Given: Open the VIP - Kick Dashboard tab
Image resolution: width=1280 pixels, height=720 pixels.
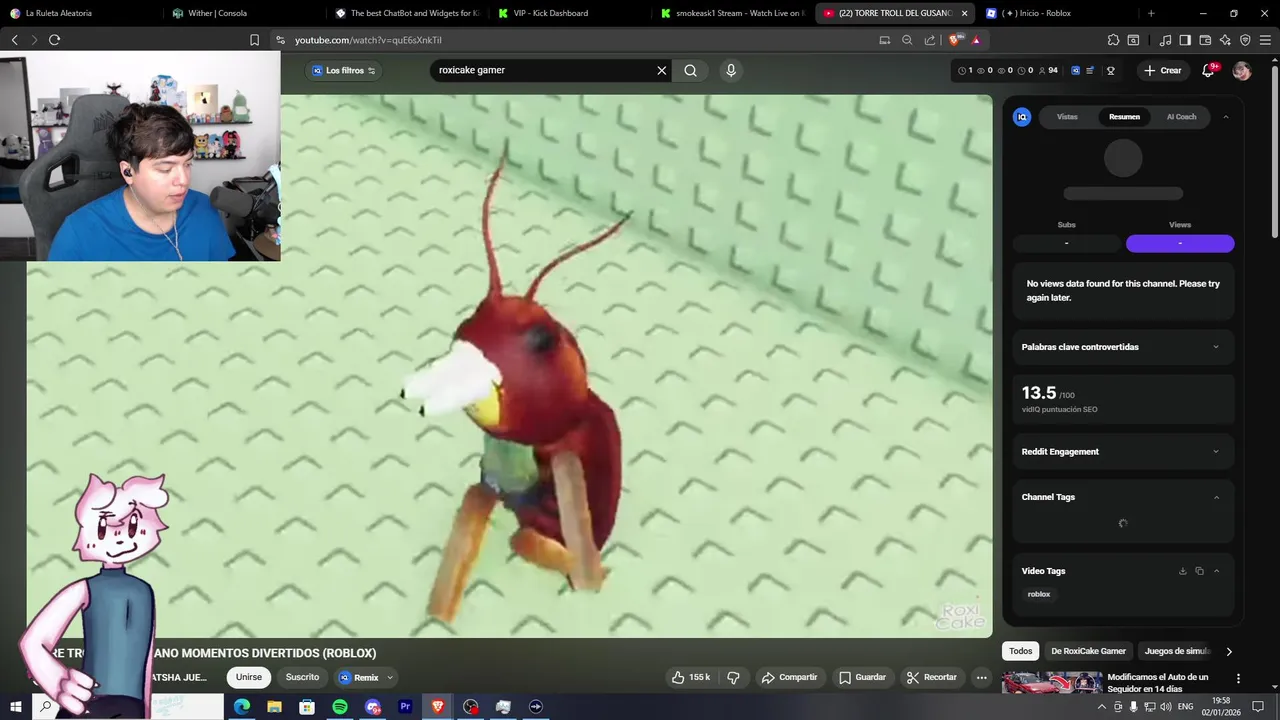Looking at the screenshot, I should [570, 13].
